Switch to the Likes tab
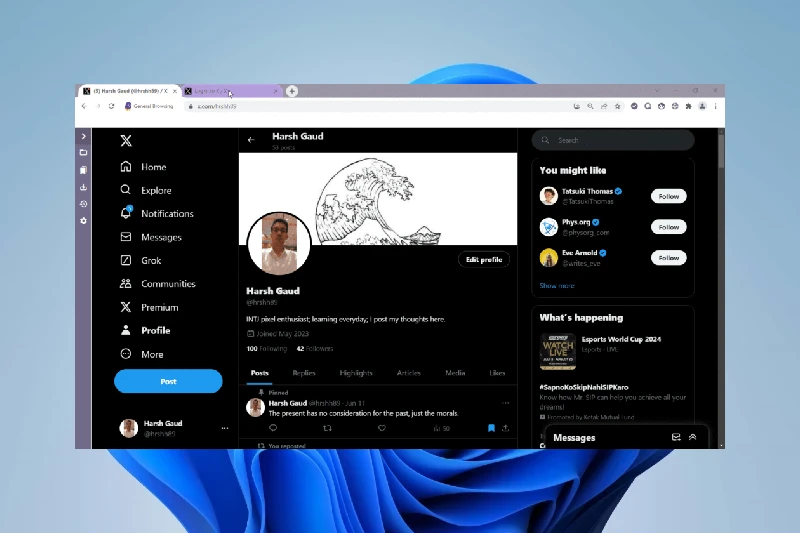The image size is (800, 533). (x=497, y=373)
